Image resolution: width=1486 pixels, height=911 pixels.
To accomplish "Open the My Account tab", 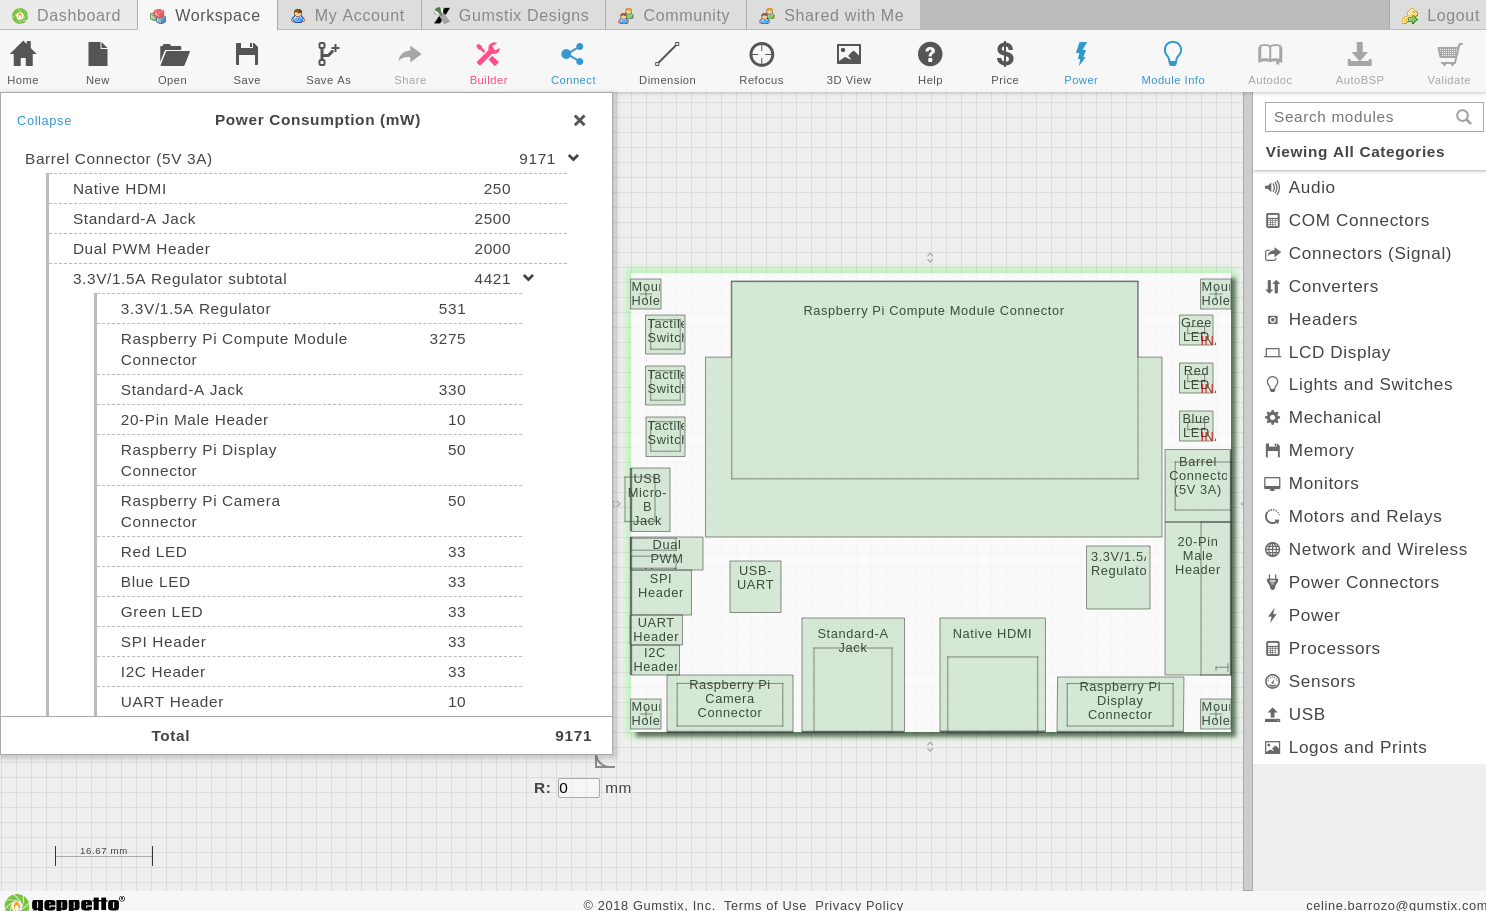I will (348, 15).
